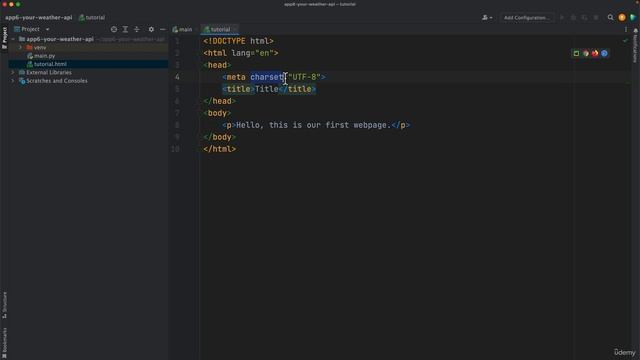640x360 pixels.
Task: Toggle the Bookmarks tool window stripe
Action: (4, 342)
